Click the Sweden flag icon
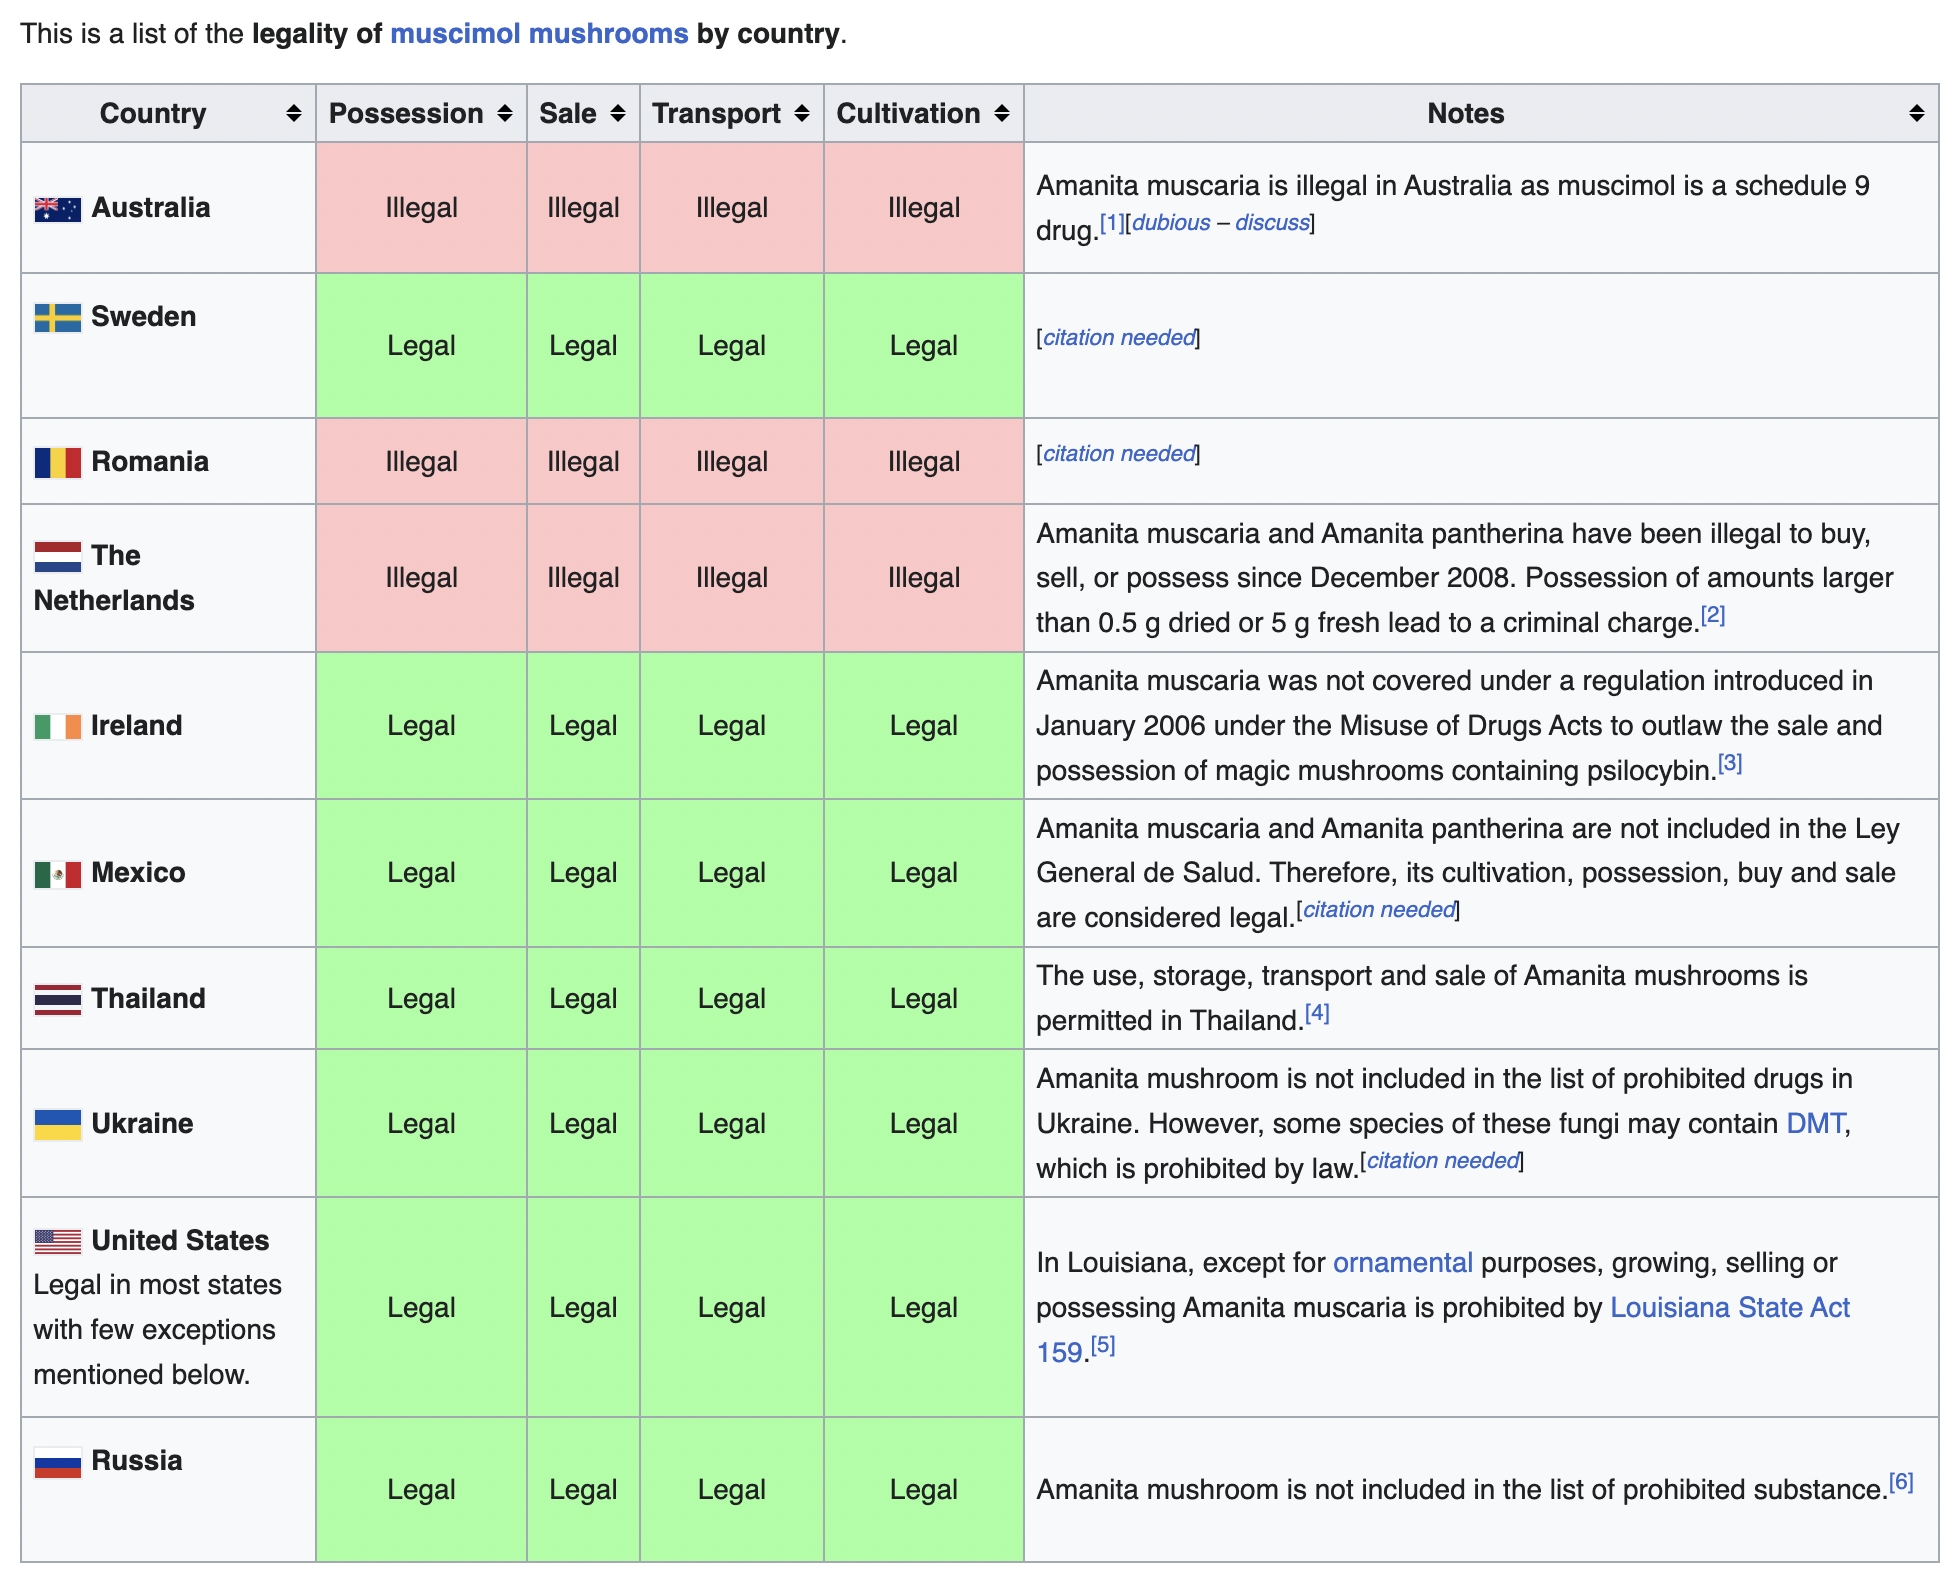Image resolution: width=1958 pixels, height=1586 pixels. tap(57, 318)
